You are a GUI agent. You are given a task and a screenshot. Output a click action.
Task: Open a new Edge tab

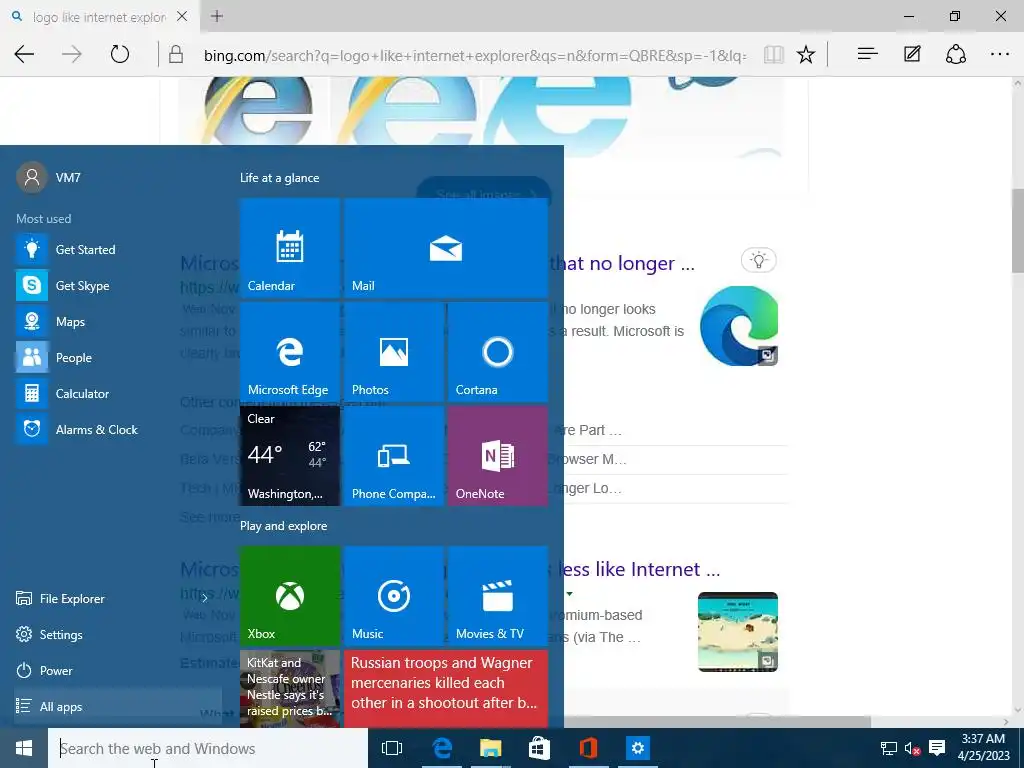pos(217,16)
